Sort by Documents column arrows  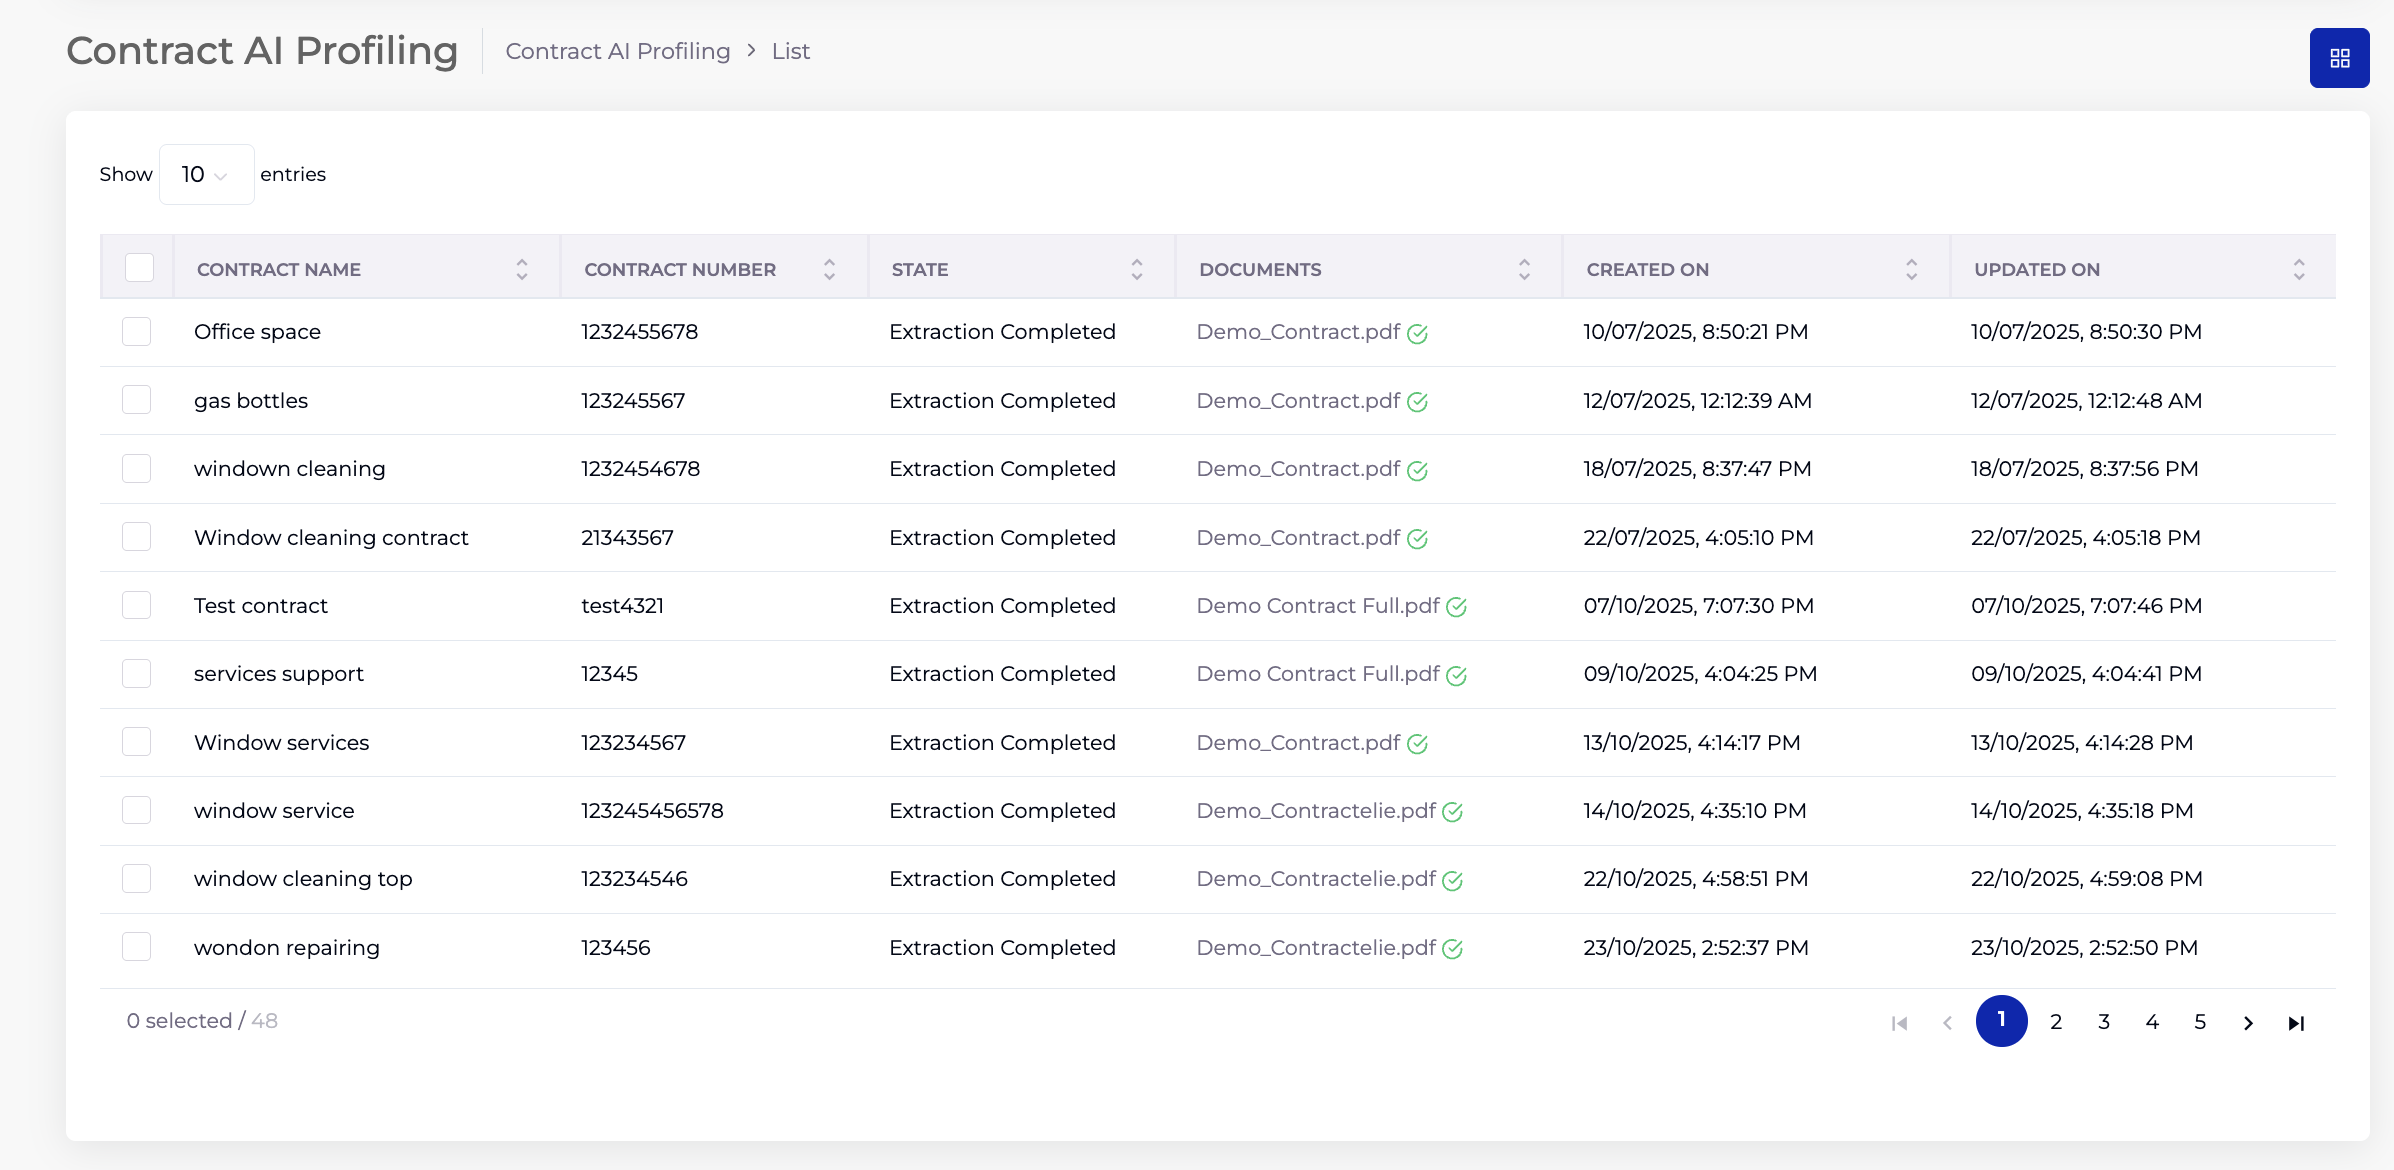1524,269
